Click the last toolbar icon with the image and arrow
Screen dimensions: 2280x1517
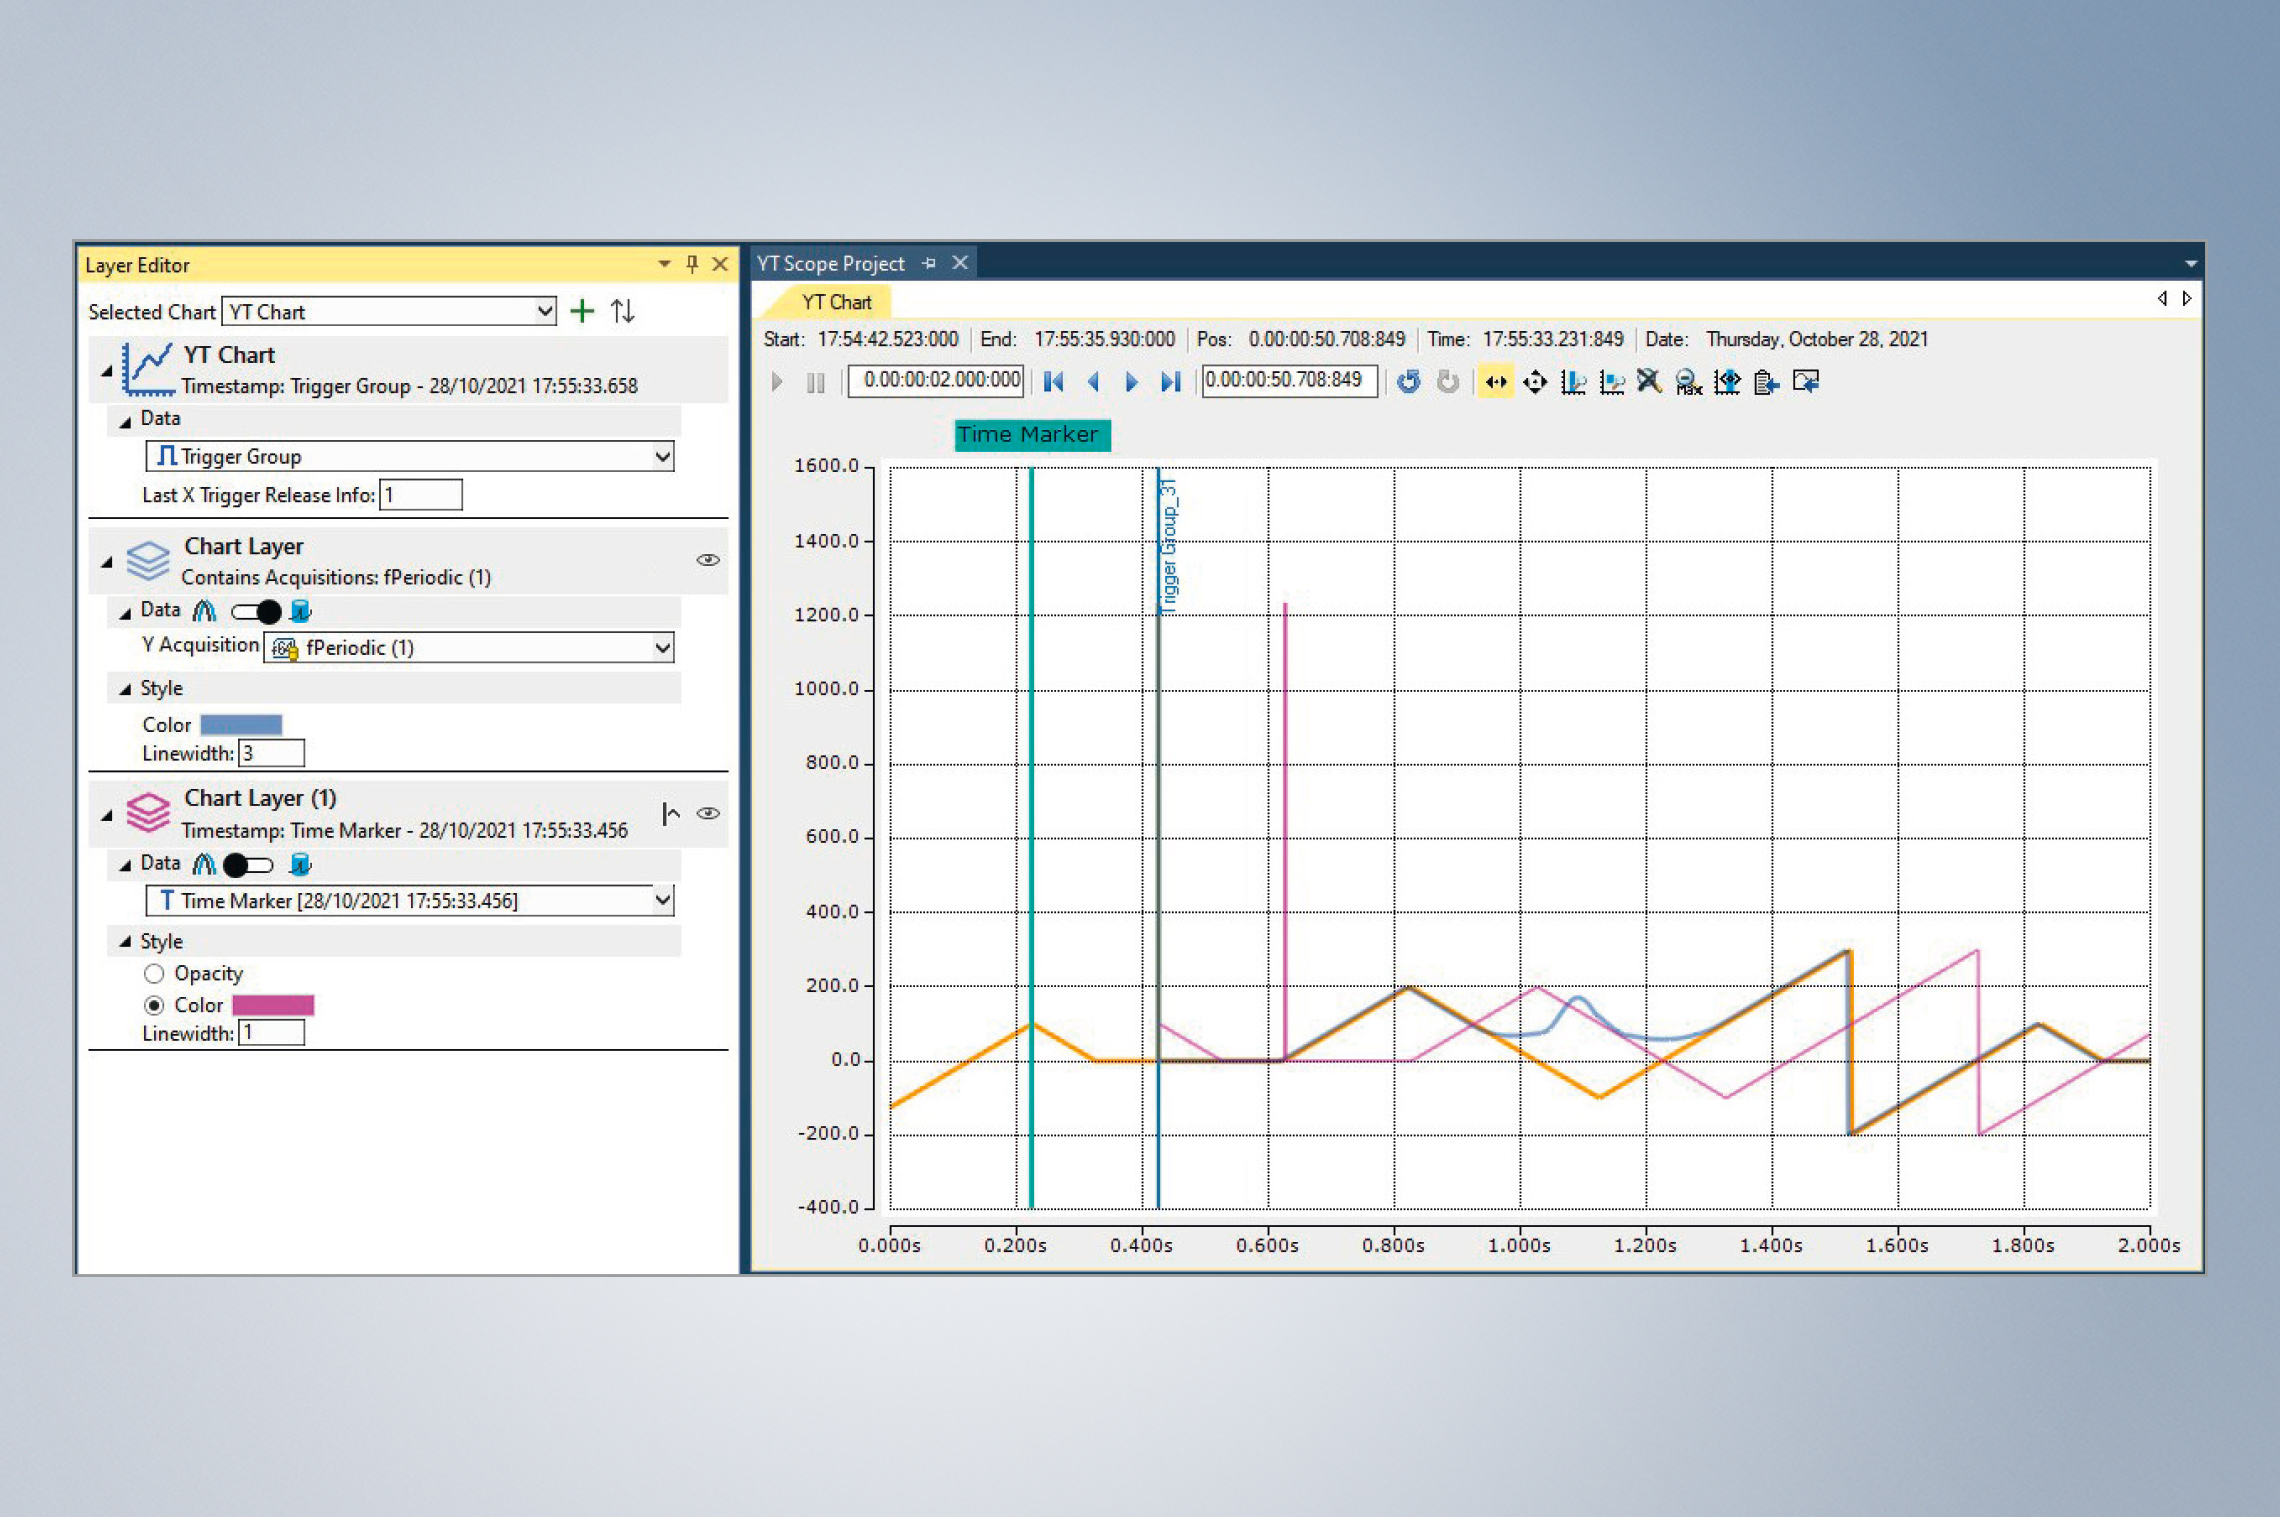pyautogui.click(x=1805, y=381)
